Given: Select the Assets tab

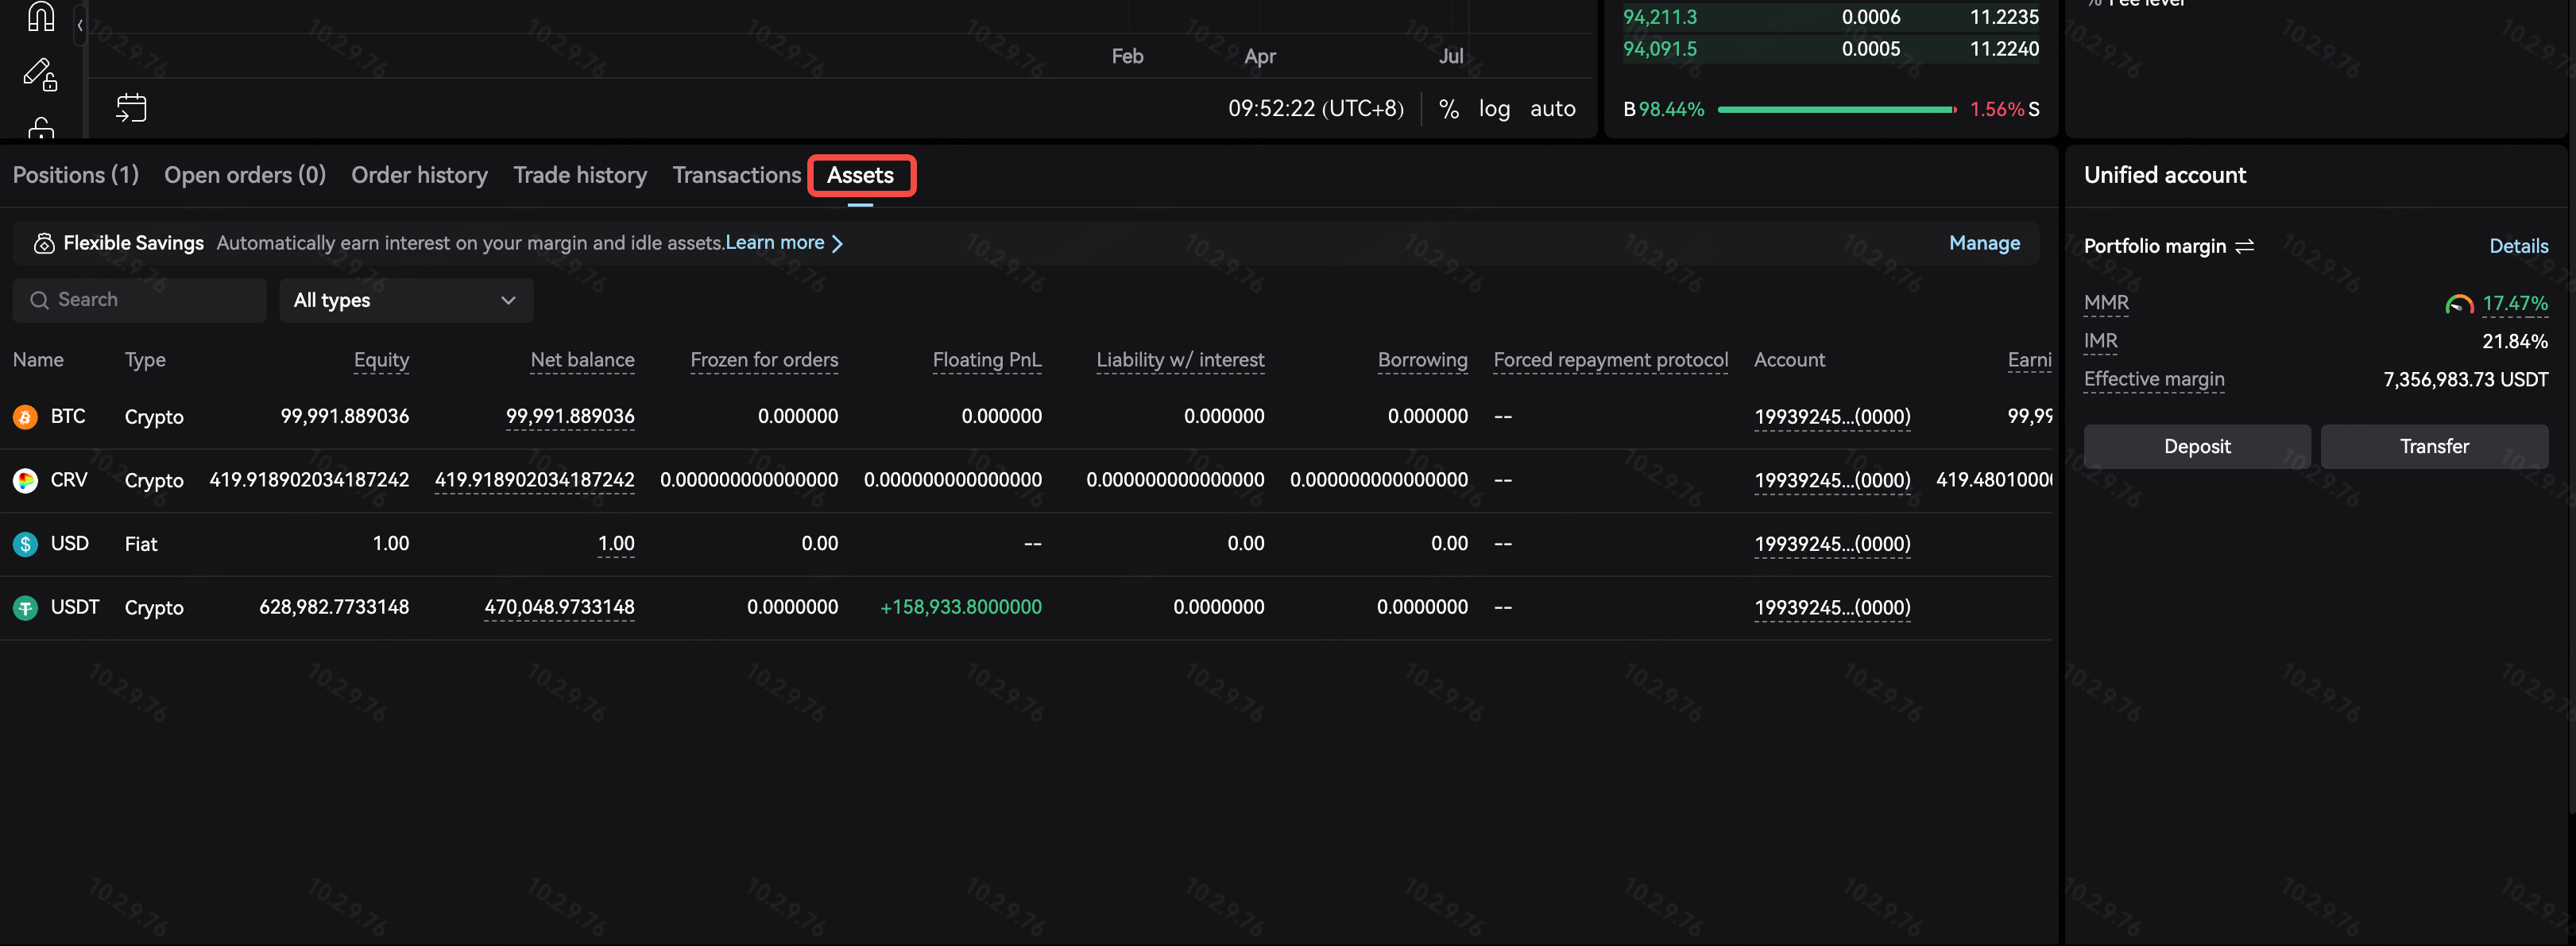Looking at the screenshot, I should tap(860, 175).
